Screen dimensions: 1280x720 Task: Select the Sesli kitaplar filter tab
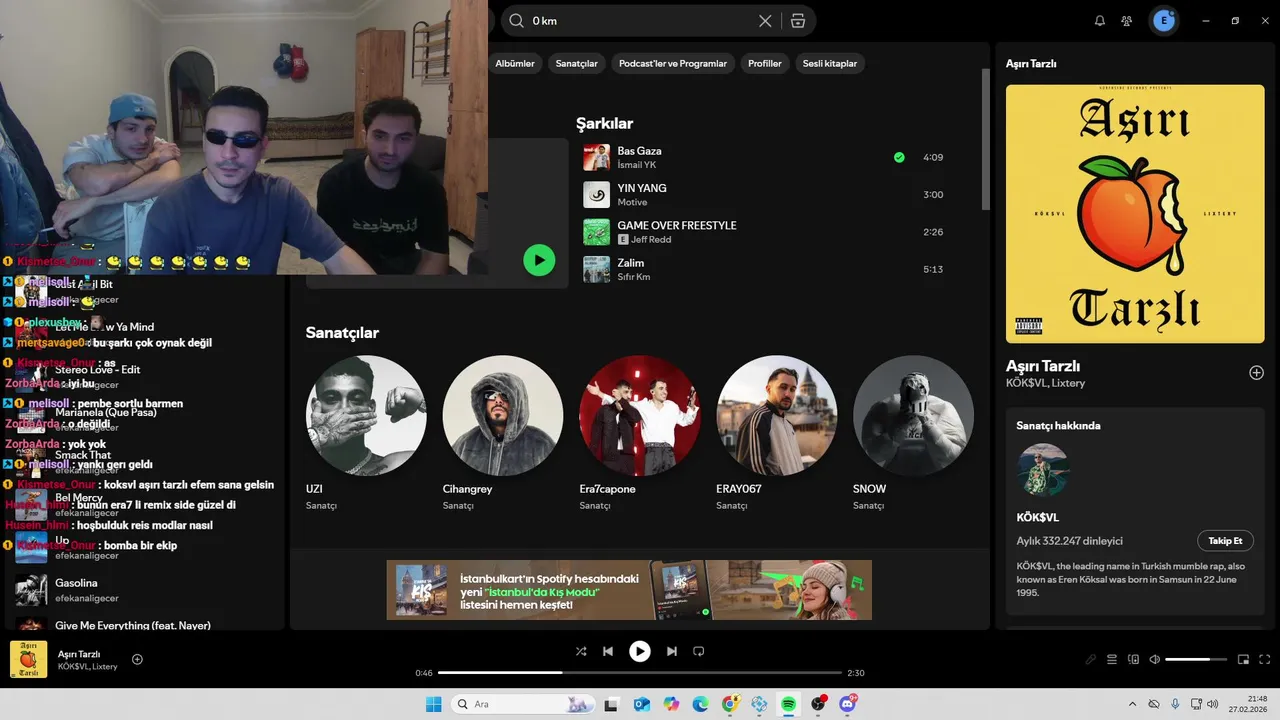(x=830, y=63)
